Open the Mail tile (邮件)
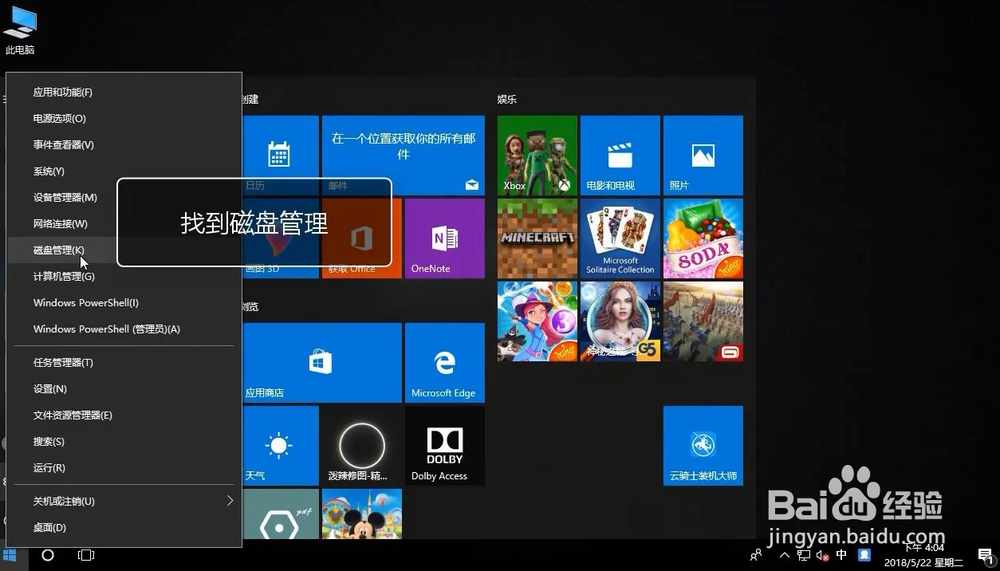The width and height of the screenshot is (1000, 571). pyautogui.click(x=403, y=155)
